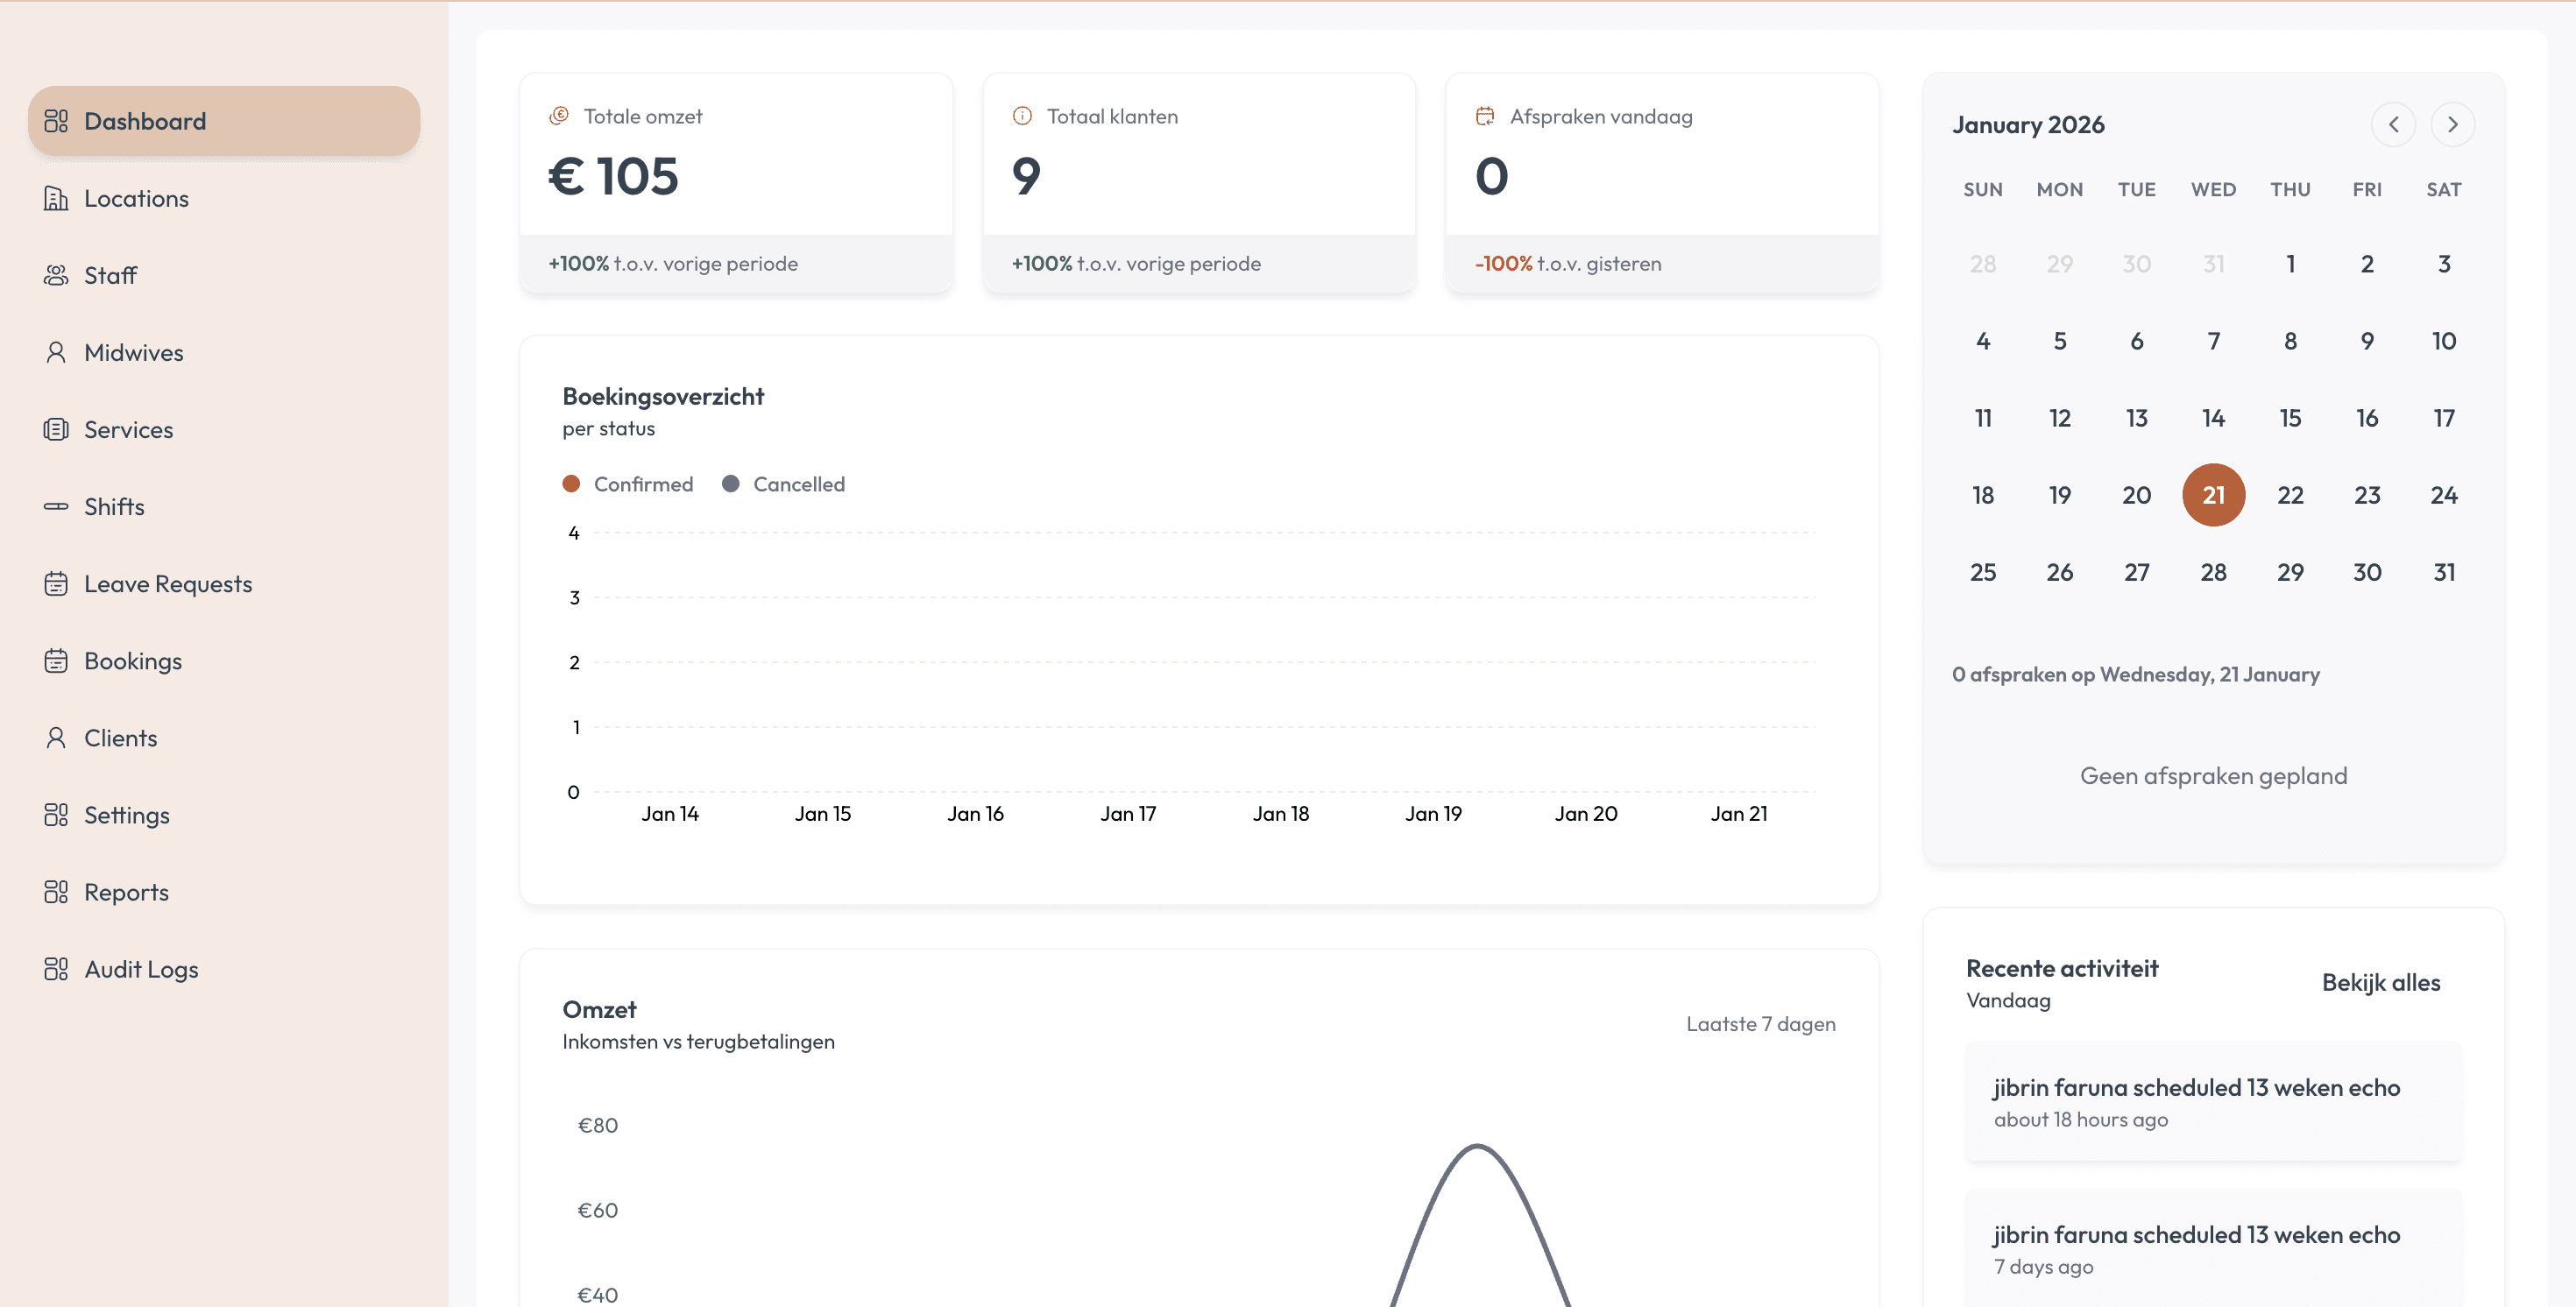
Task: Select January 22 in the calendar
Action: (x=2290, y=495)
